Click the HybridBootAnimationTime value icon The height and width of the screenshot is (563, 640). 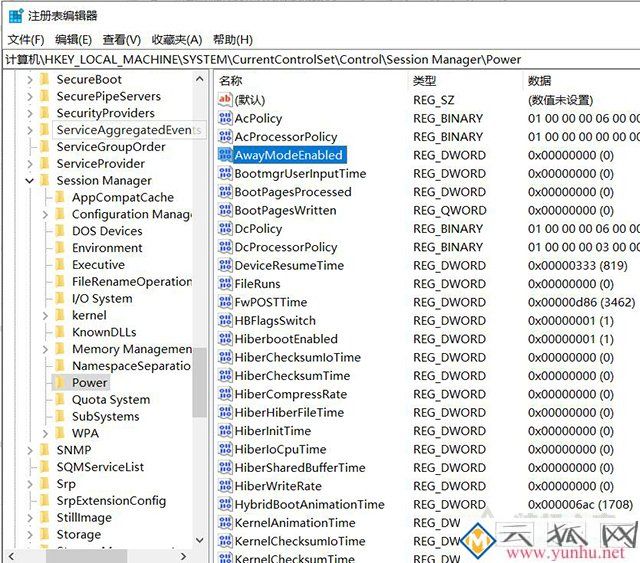pos(225,504)
